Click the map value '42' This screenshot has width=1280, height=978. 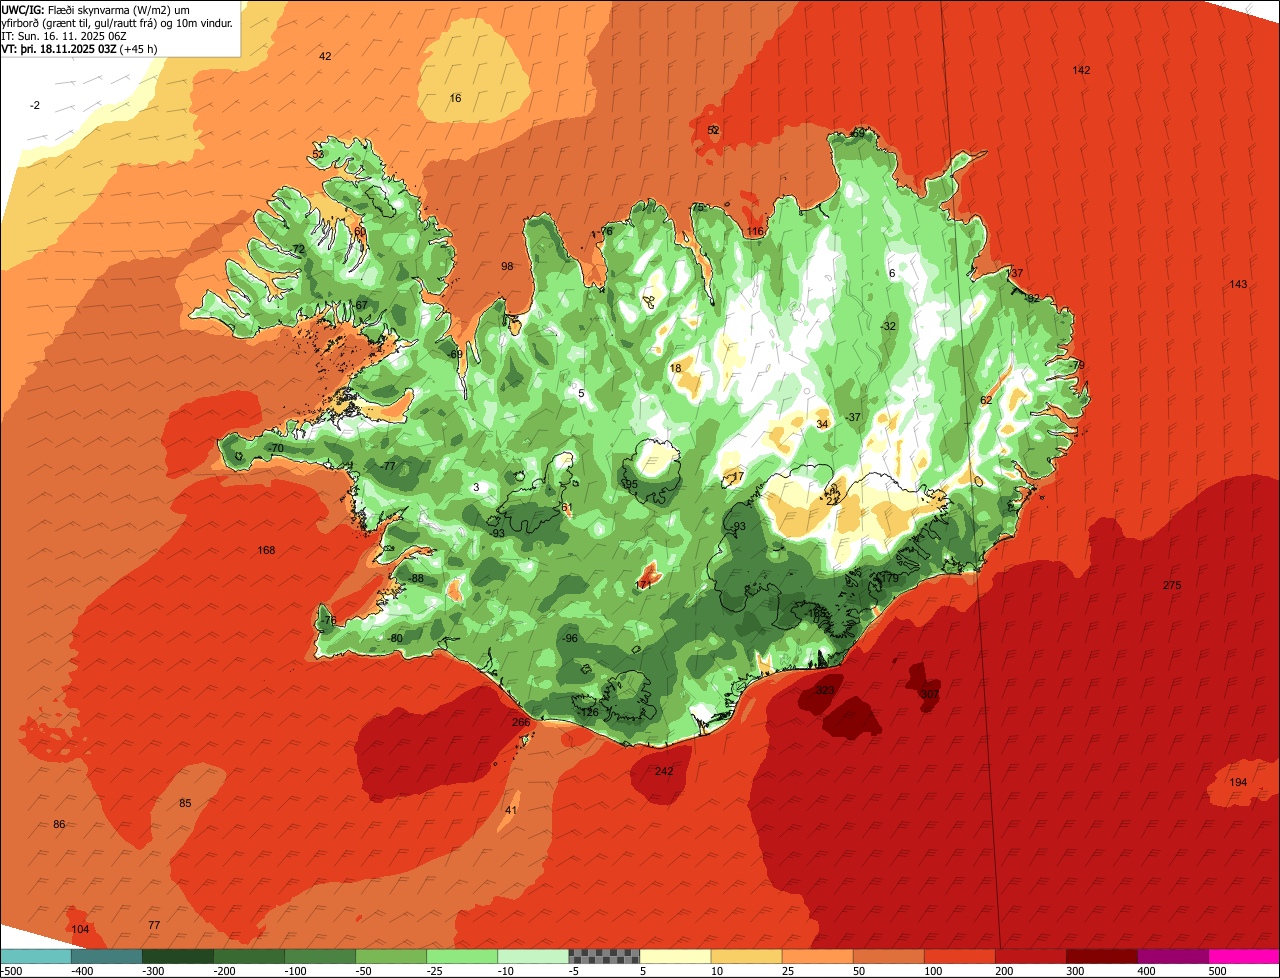pos(325,56)
